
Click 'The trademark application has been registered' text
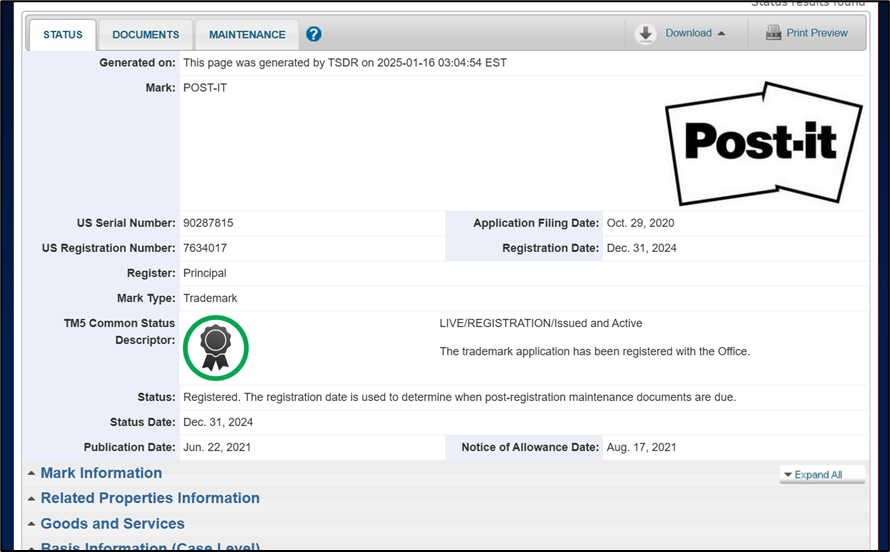point(594,352)
